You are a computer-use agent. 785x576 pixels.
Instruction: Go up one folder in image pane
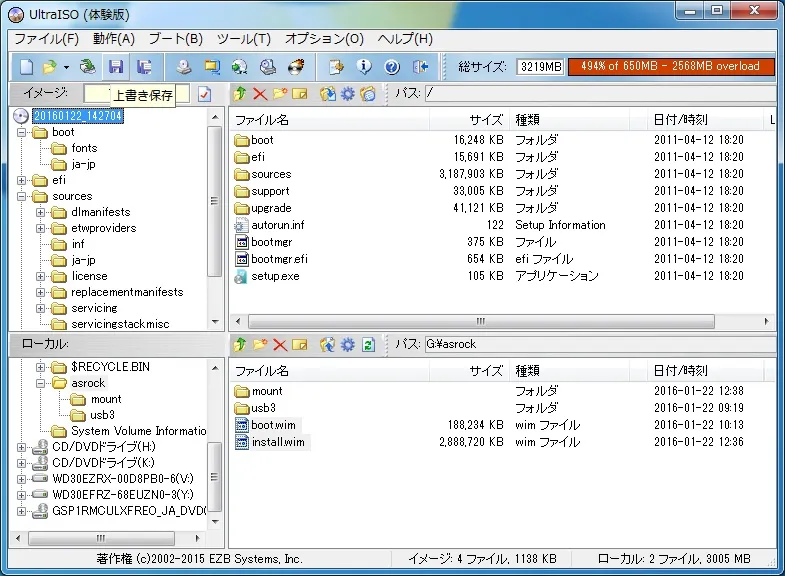pyautogui.click(x=240, y=94)
